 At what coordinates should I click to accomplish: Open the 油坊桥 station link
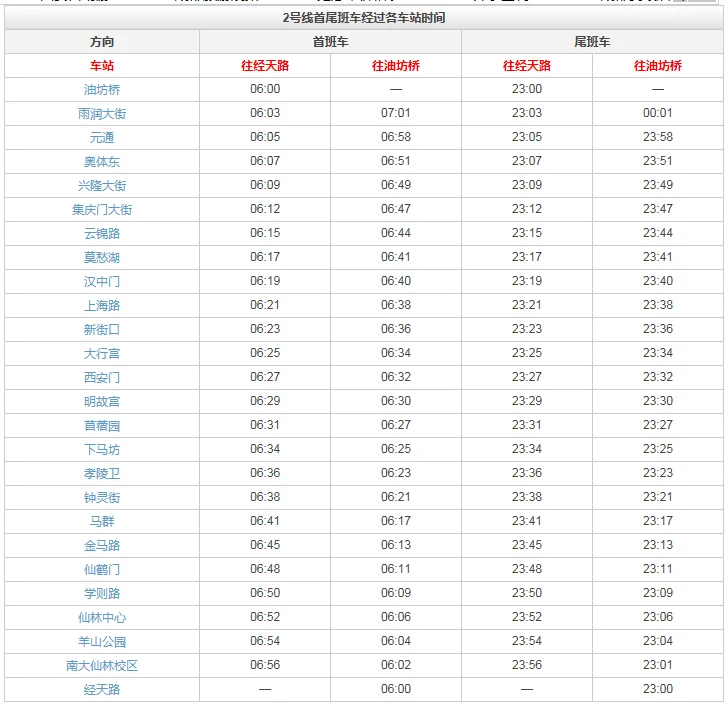pyautogui.click(x=102, y=89)
